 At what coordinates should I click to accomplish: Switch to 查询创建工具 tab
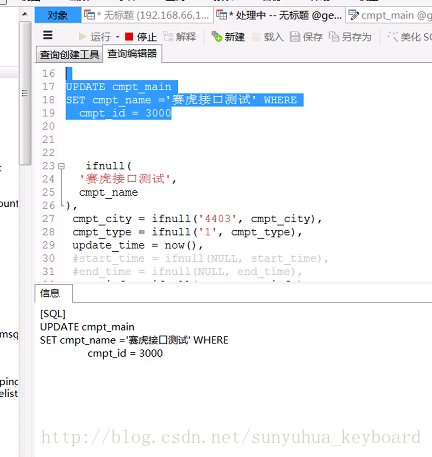click(x=69, y=54)
